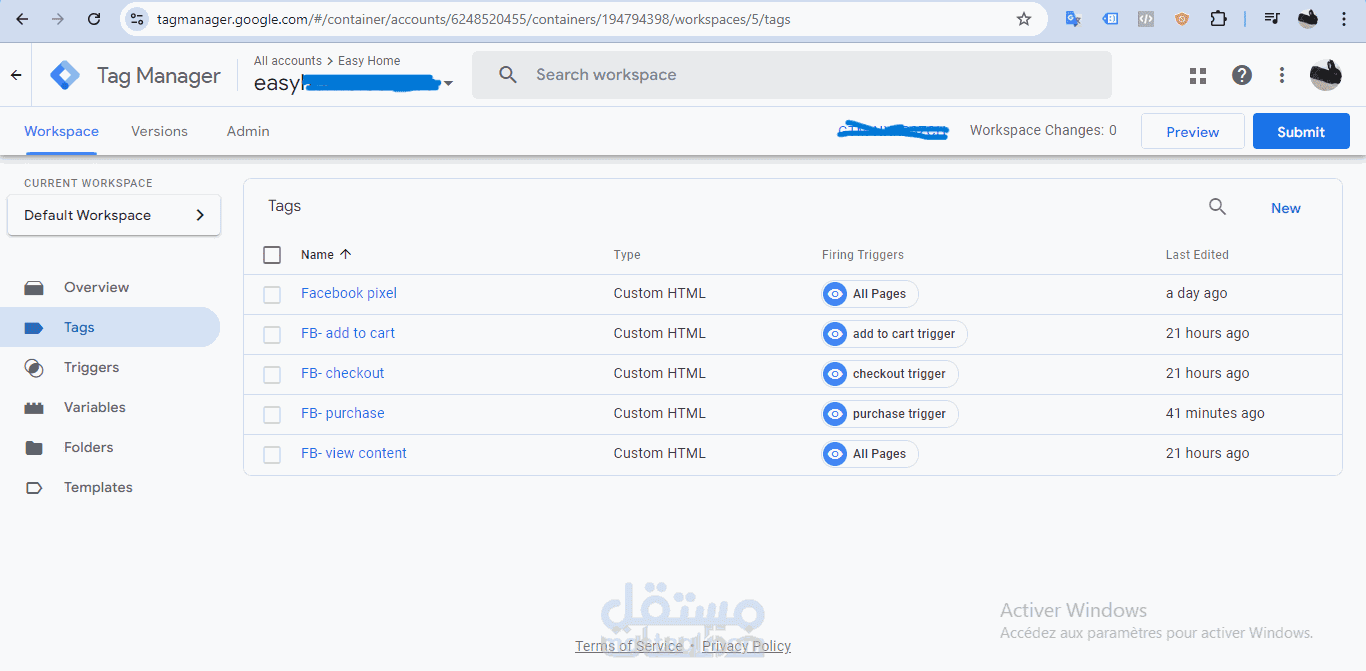Click the browser address bar URL
Viewport: 1366px width, 671px height.
tap(473, 19)
